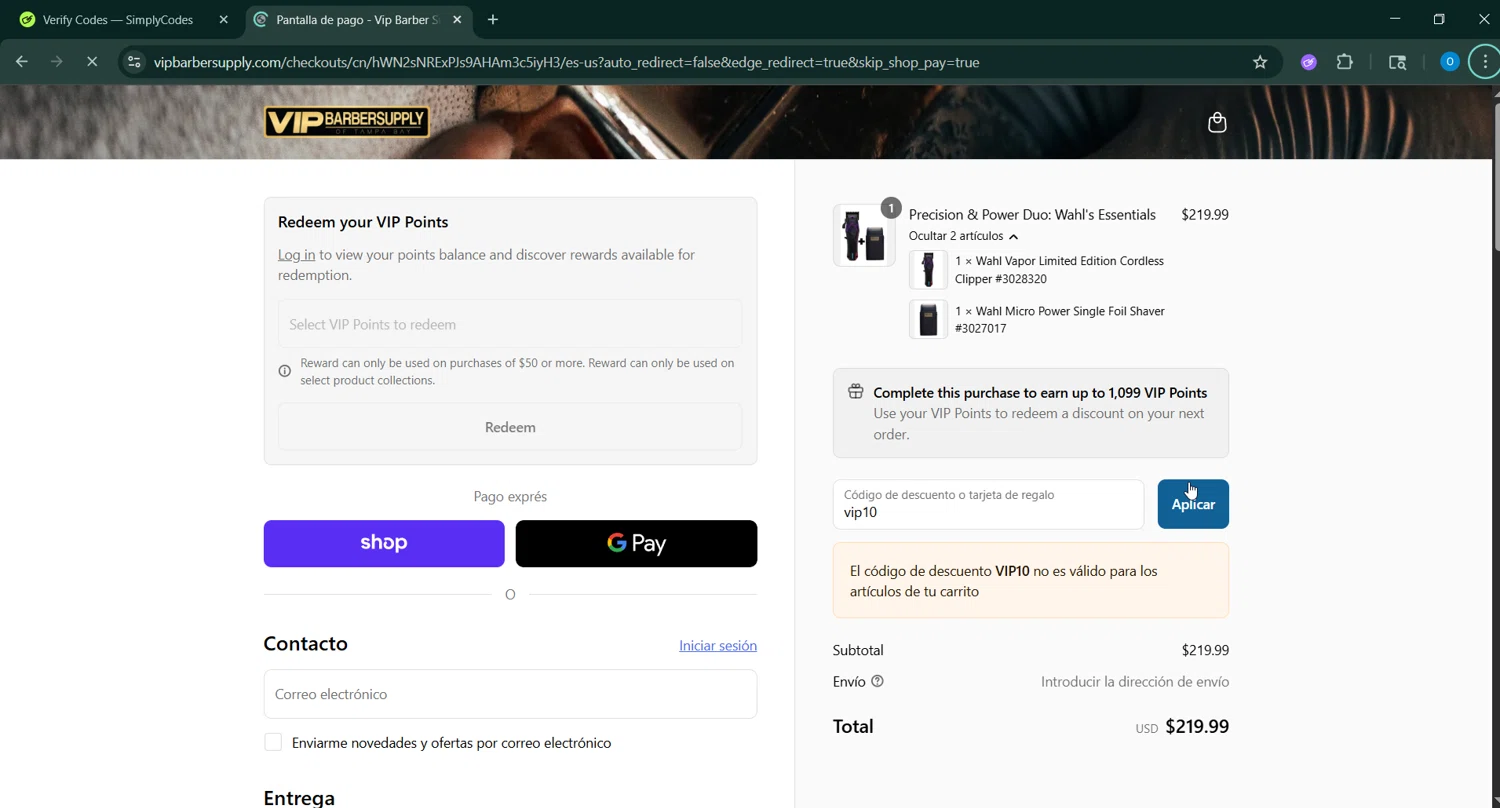Image resolution: width=1500 pixels, height=808 pixels.
Task: Click the VIP Barber Supply logo
Action: [x=347, y=122]
